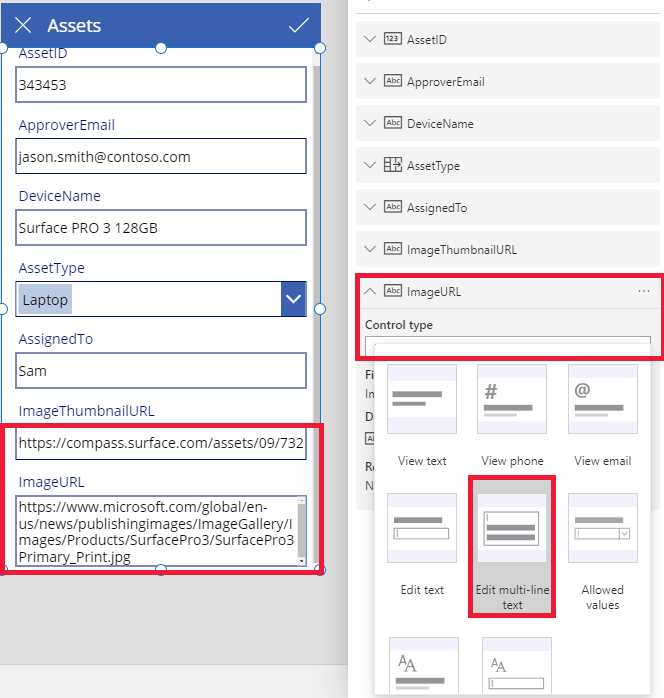Expand the ApproverEmail field card

click(x=370, y=81)
